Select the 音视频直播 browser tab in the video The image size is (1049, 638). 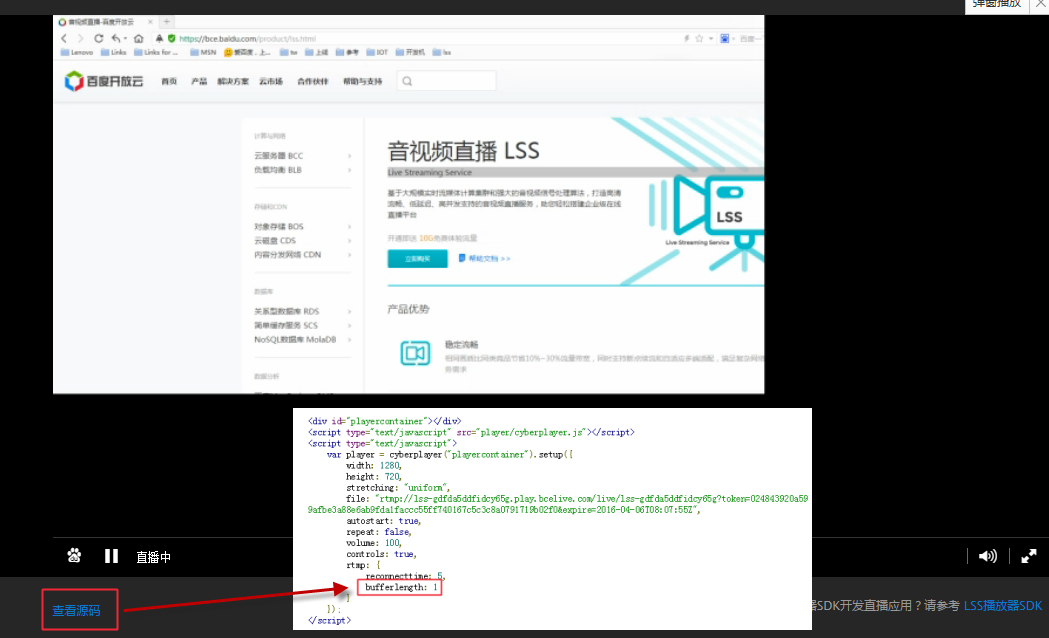[106, 22]
